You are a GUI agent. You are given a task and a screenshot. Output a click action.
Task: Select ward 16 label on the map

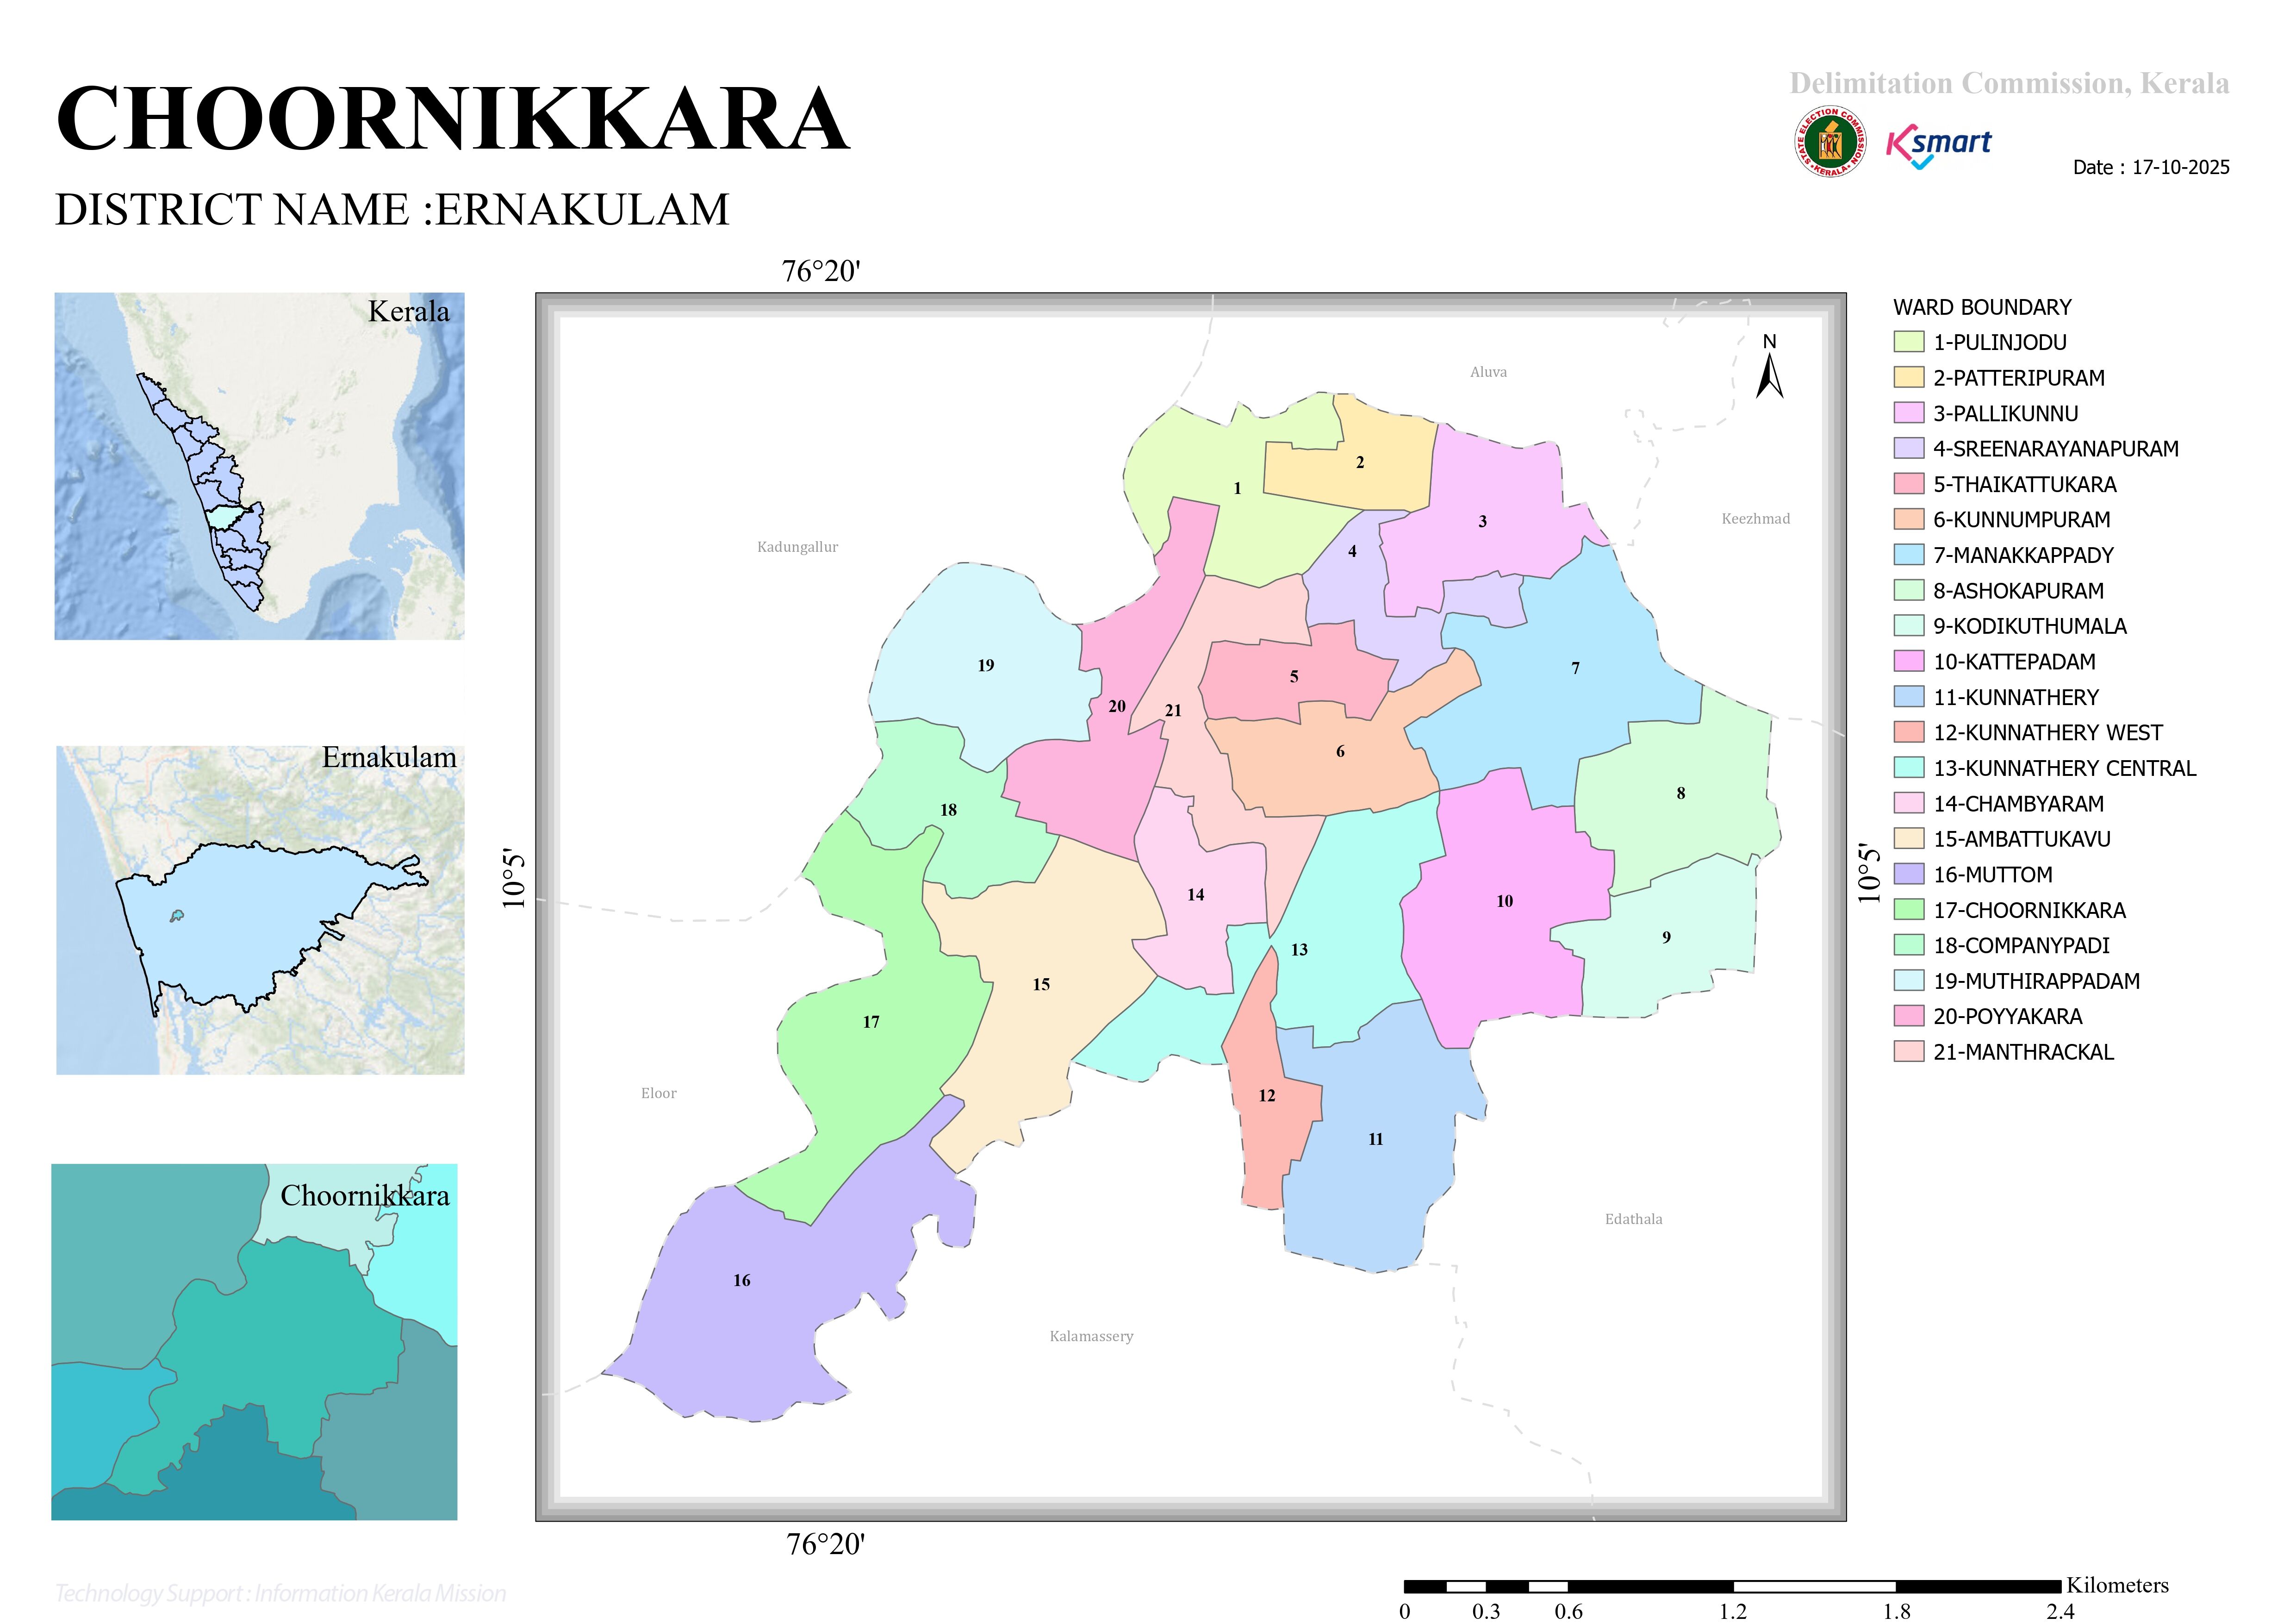(742, 1280)
